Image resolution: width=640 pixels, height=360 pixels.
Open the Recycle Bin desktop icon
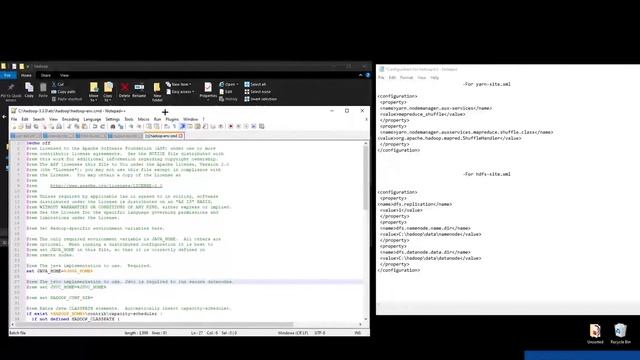pyautogui.click(x=620, y=333)
